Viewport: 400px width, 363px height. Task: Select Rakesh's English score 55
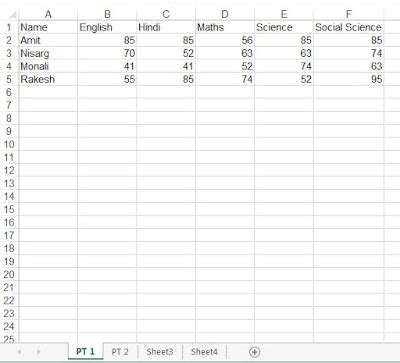click(x=107, y=79)
